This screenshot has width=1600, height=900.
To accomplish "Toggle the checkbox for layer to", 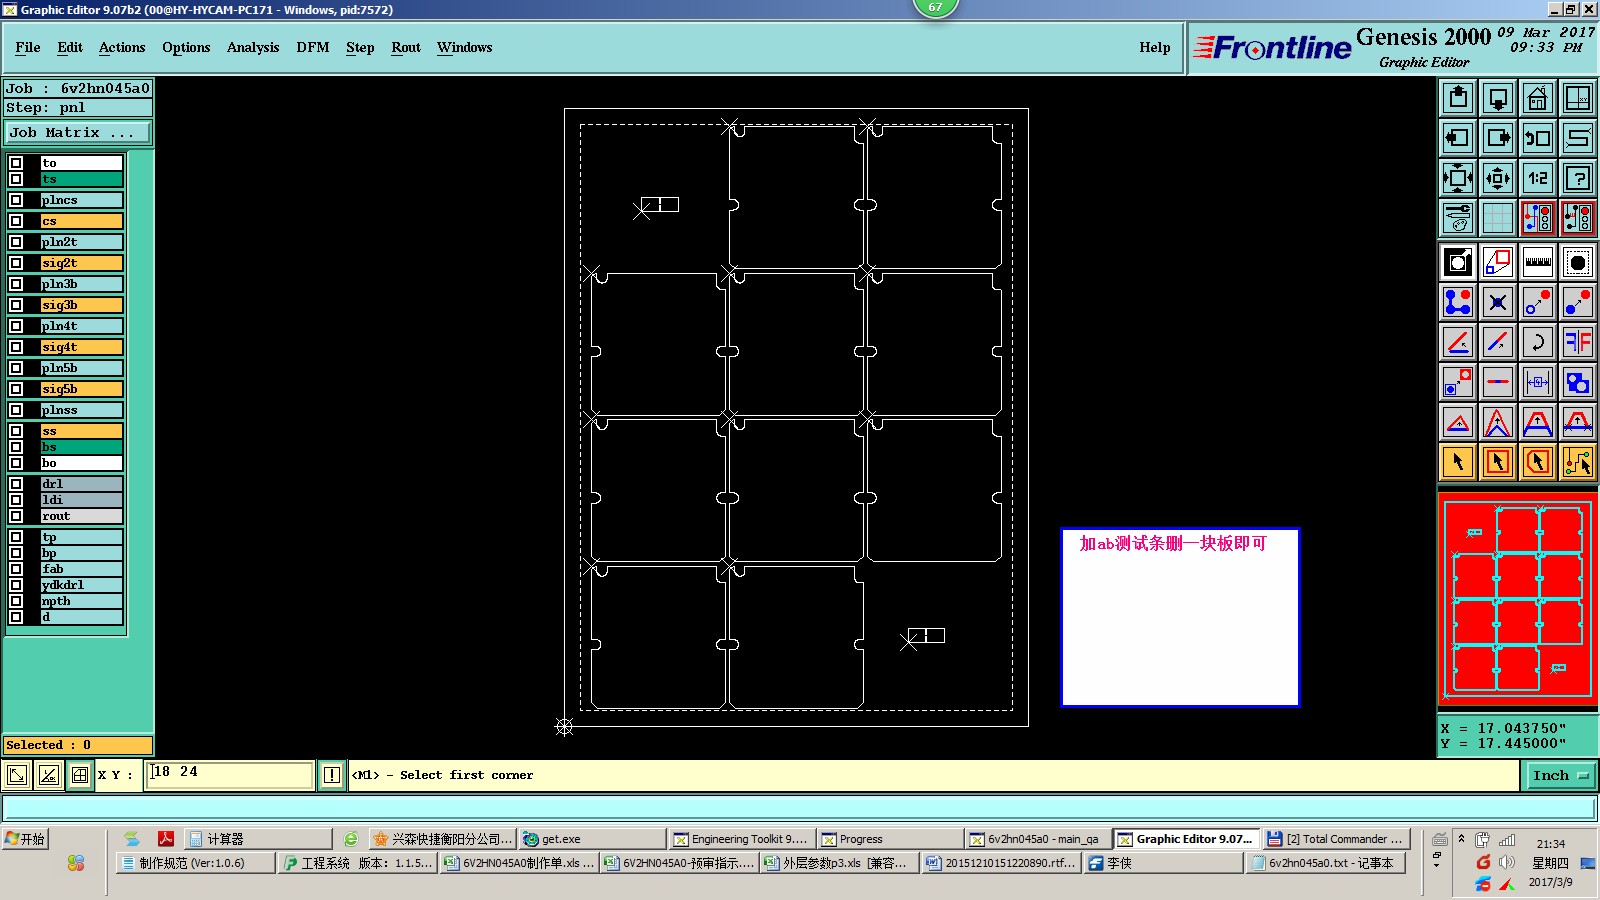I will (x=16, y=162).
